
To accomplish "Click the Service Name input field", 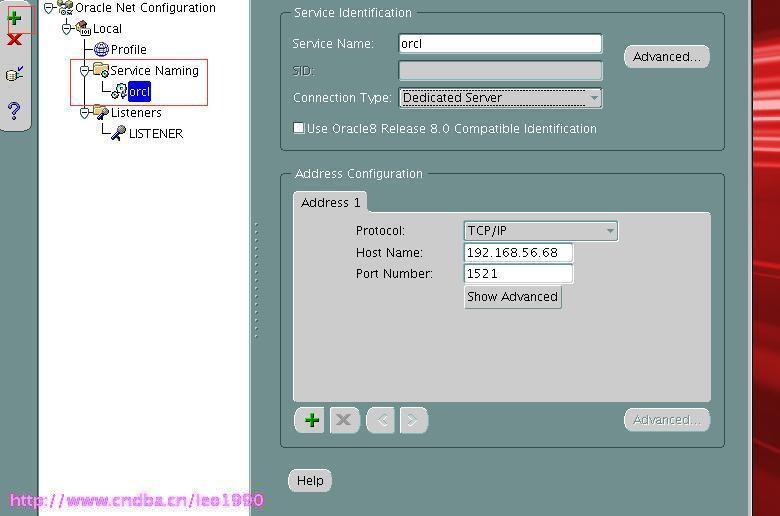I will click(x=500, y=44).
